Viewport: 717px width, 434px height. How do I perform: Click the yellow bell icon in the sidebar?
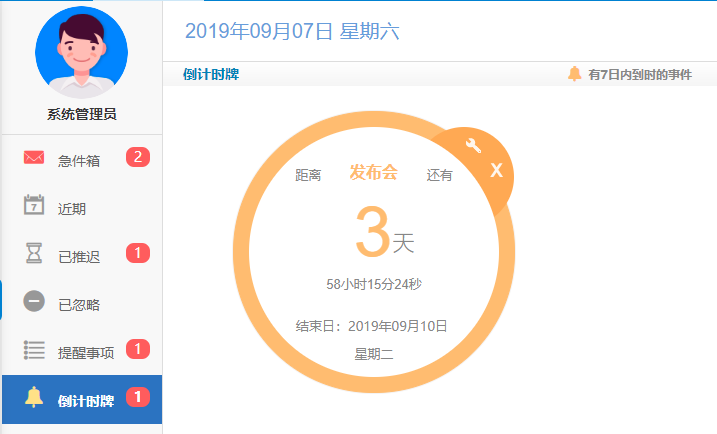(35, 398)
